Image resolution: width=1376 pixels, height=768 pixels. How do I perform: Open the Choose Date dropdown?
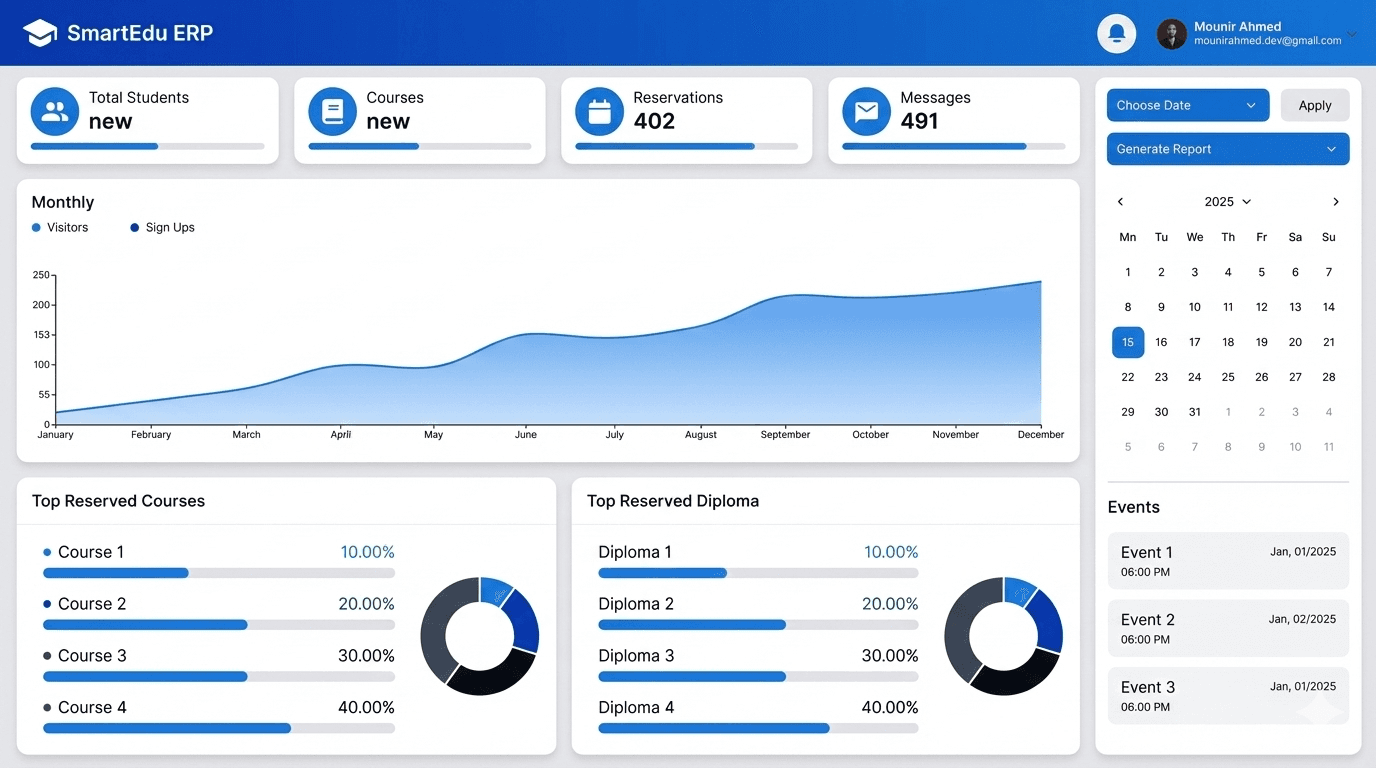[x=1187, y=105]
